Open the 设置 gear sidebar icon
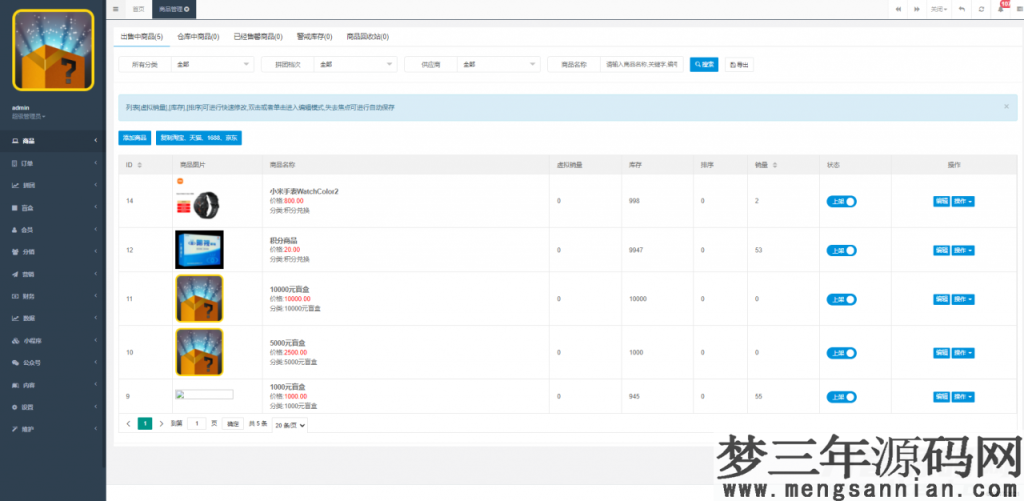 tap(15, 407)
